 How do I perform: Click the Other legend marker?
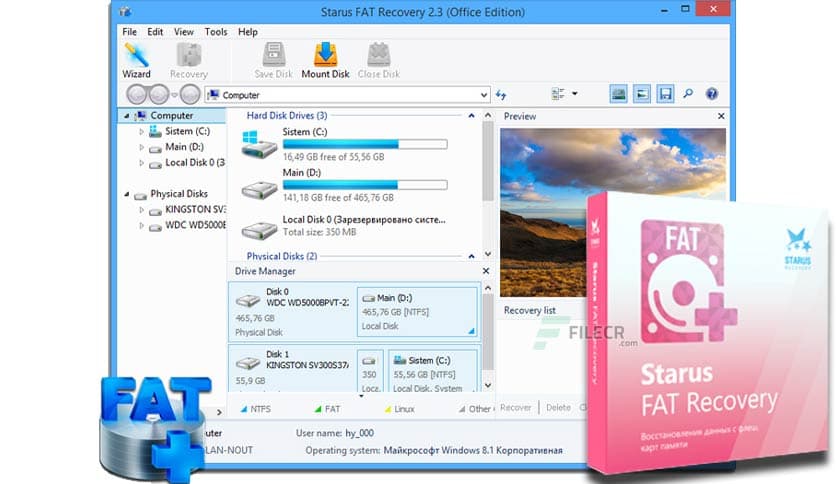(462, 409)
